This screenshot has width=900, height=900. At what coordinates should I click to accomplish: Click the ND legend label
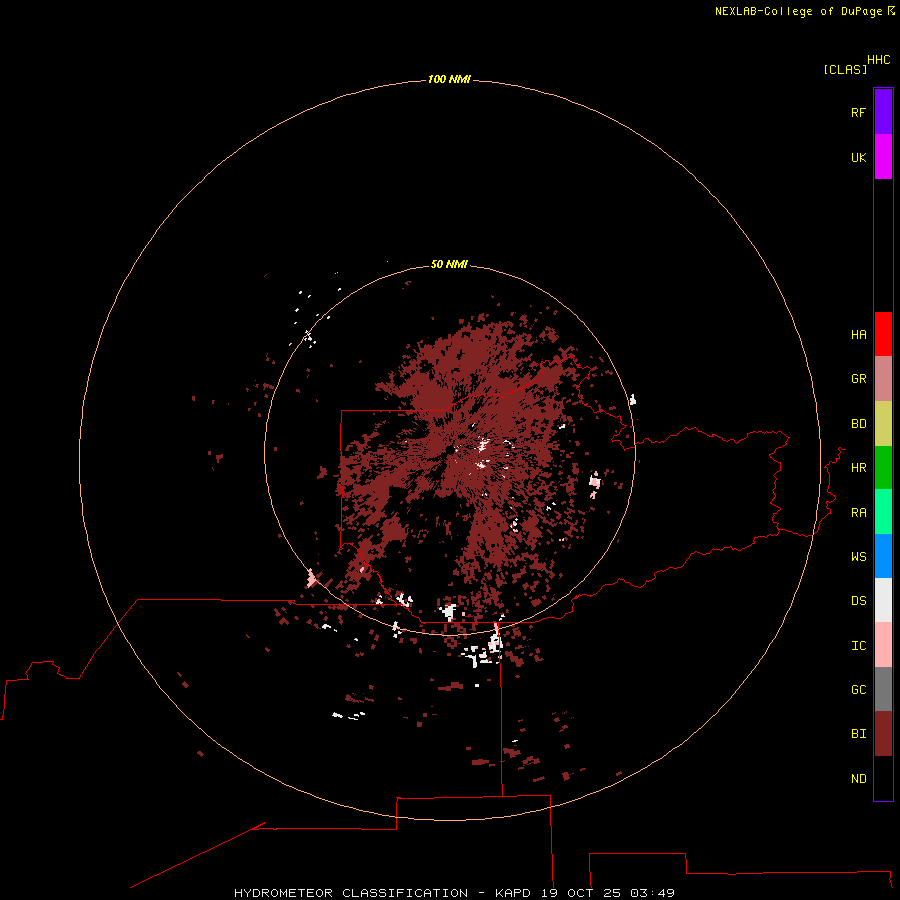coord(858,779)
